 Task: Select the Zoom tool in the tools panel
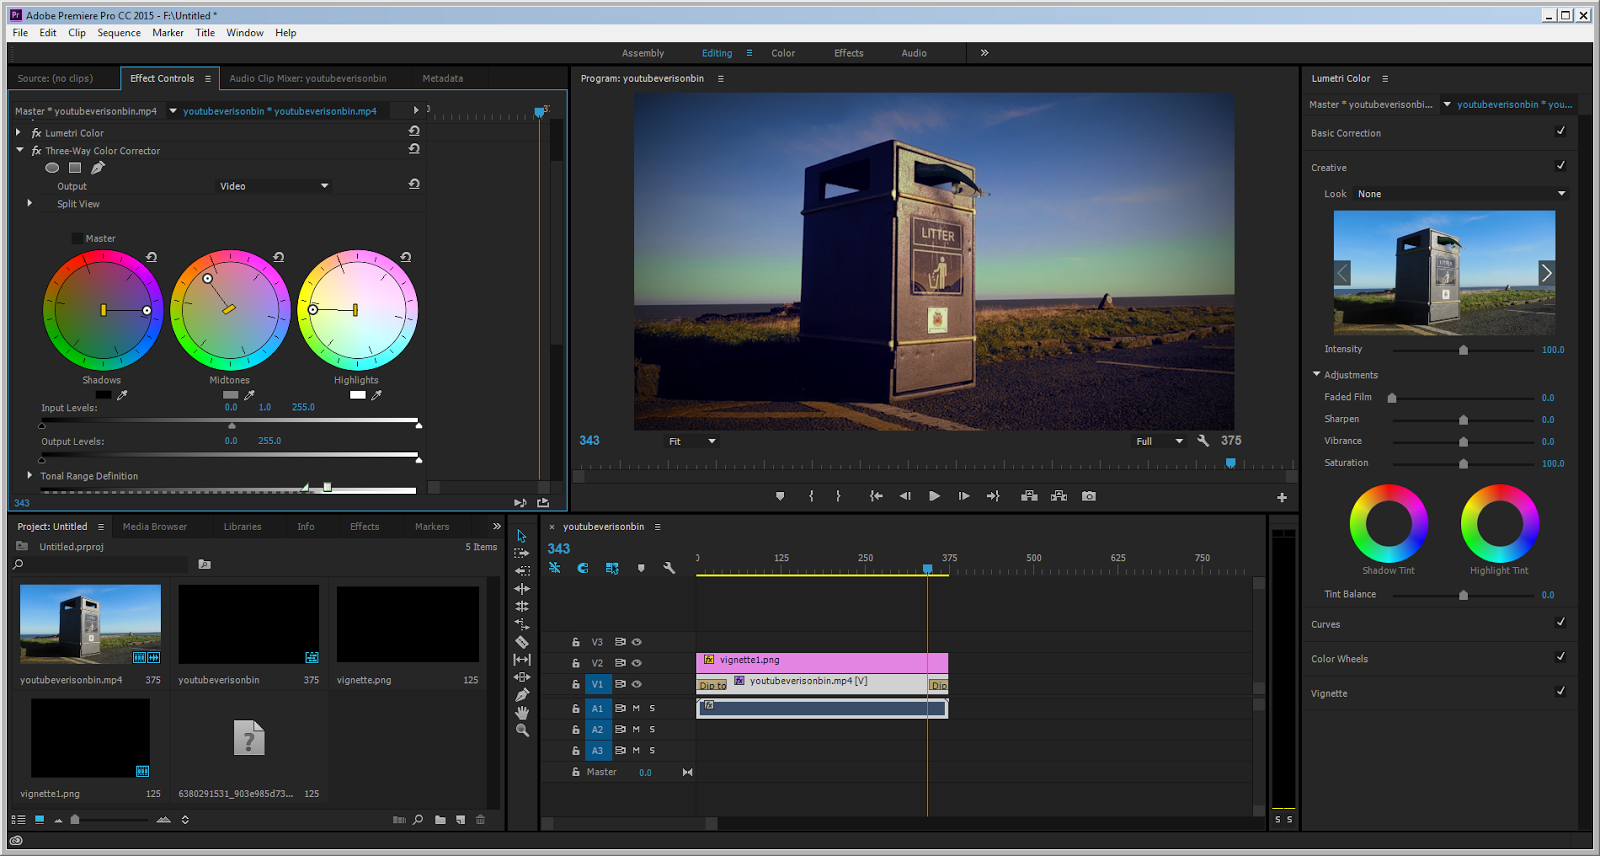click(x=522, y=731)
